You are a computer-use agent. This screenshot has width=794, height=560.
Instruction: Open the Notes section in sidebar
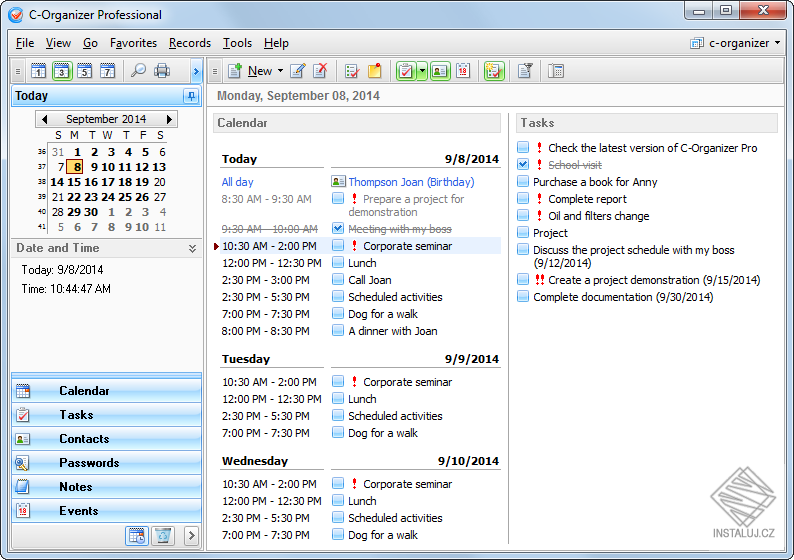106,487
